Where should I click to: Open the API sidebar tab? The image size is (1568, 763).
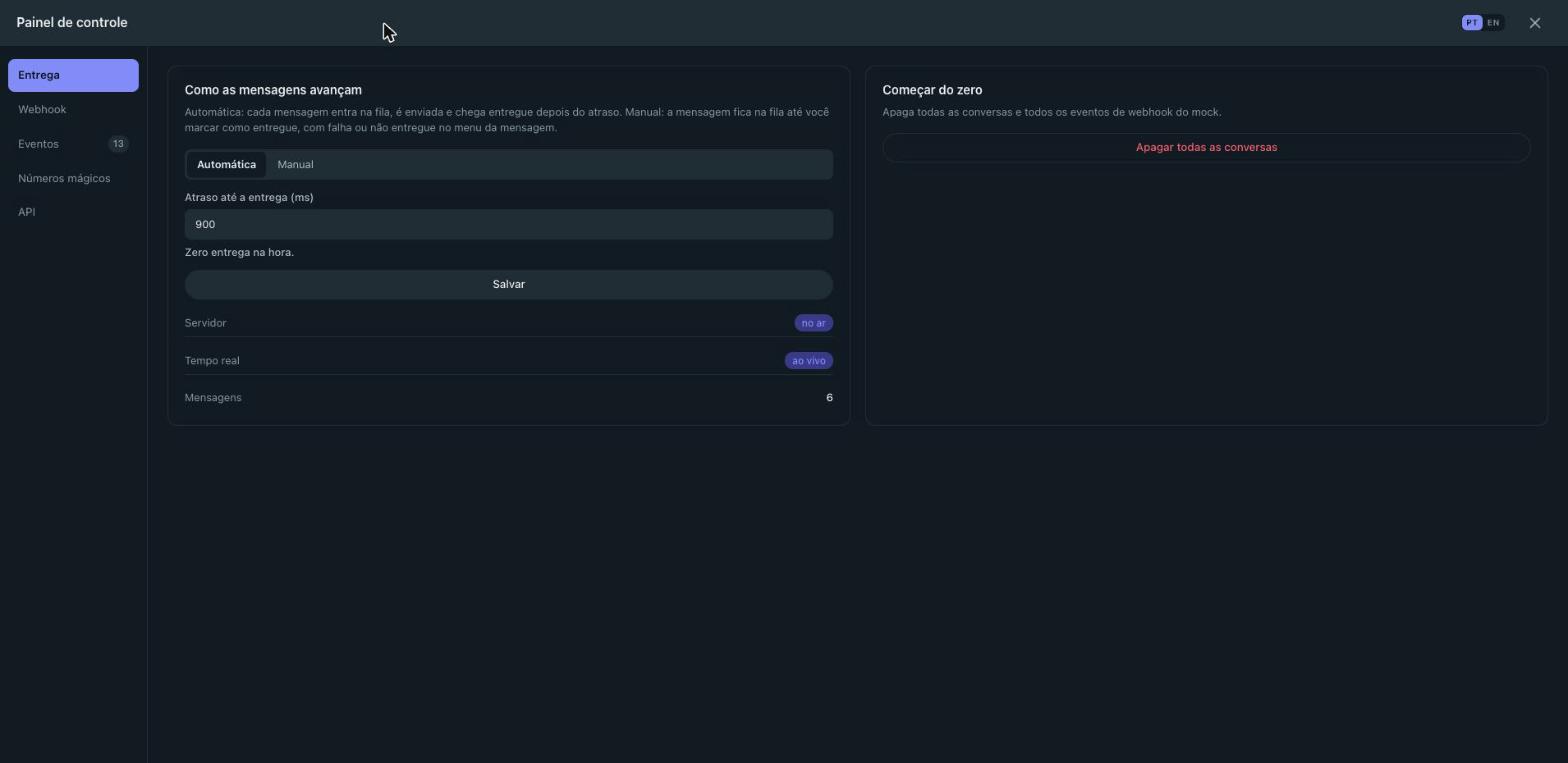tap(73, 212)
